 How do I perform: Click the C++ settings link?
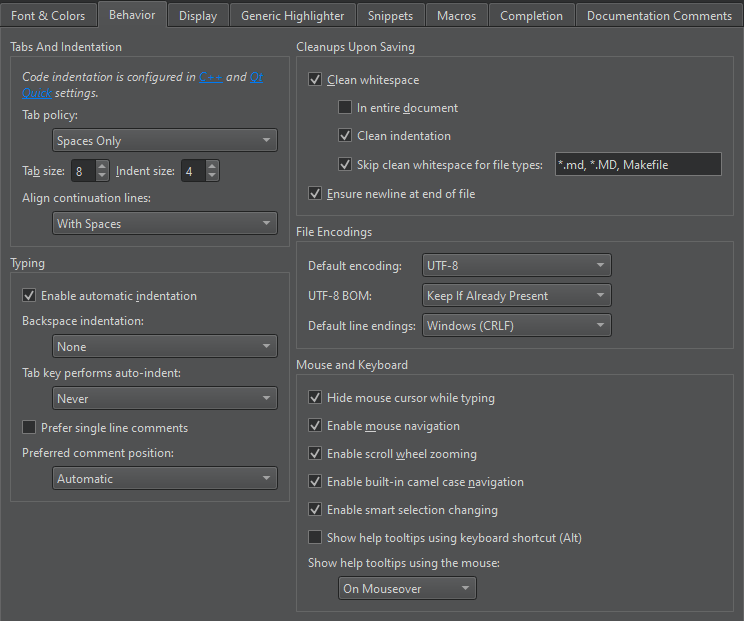click(x=211, y=77)
